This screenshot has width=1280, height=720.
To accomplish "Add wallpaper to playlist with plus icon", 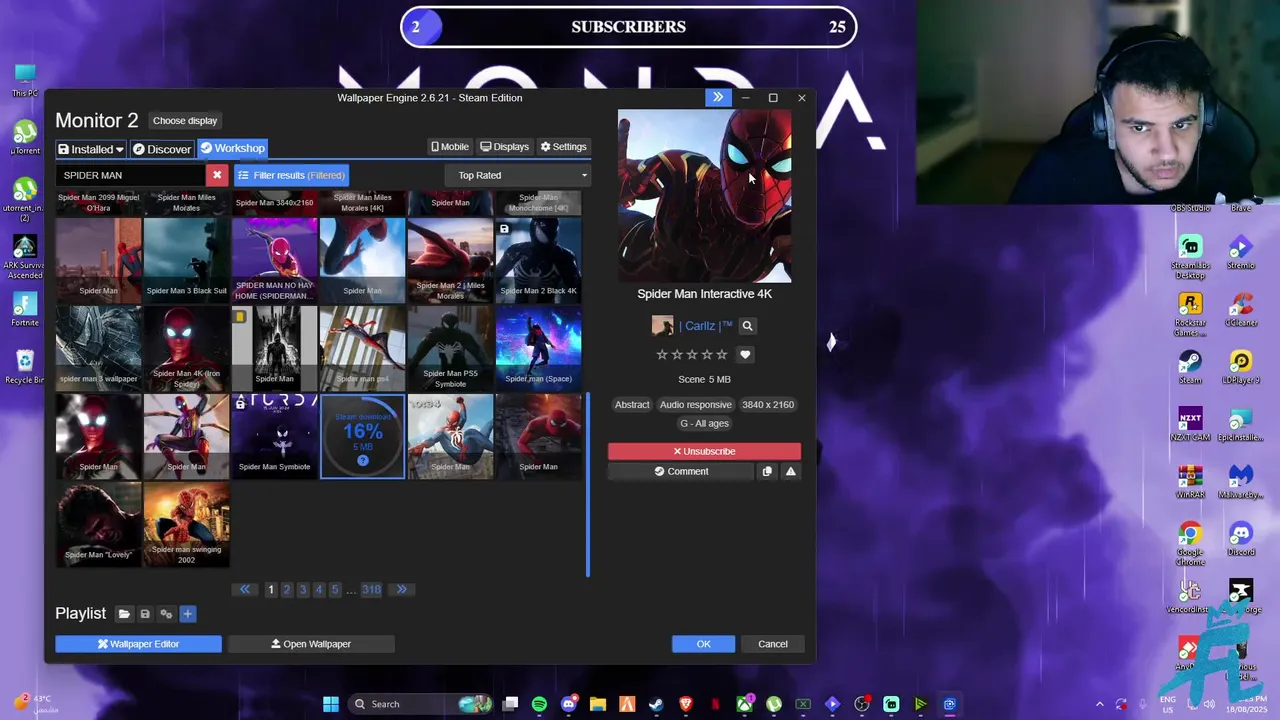I will pos(187,614).
